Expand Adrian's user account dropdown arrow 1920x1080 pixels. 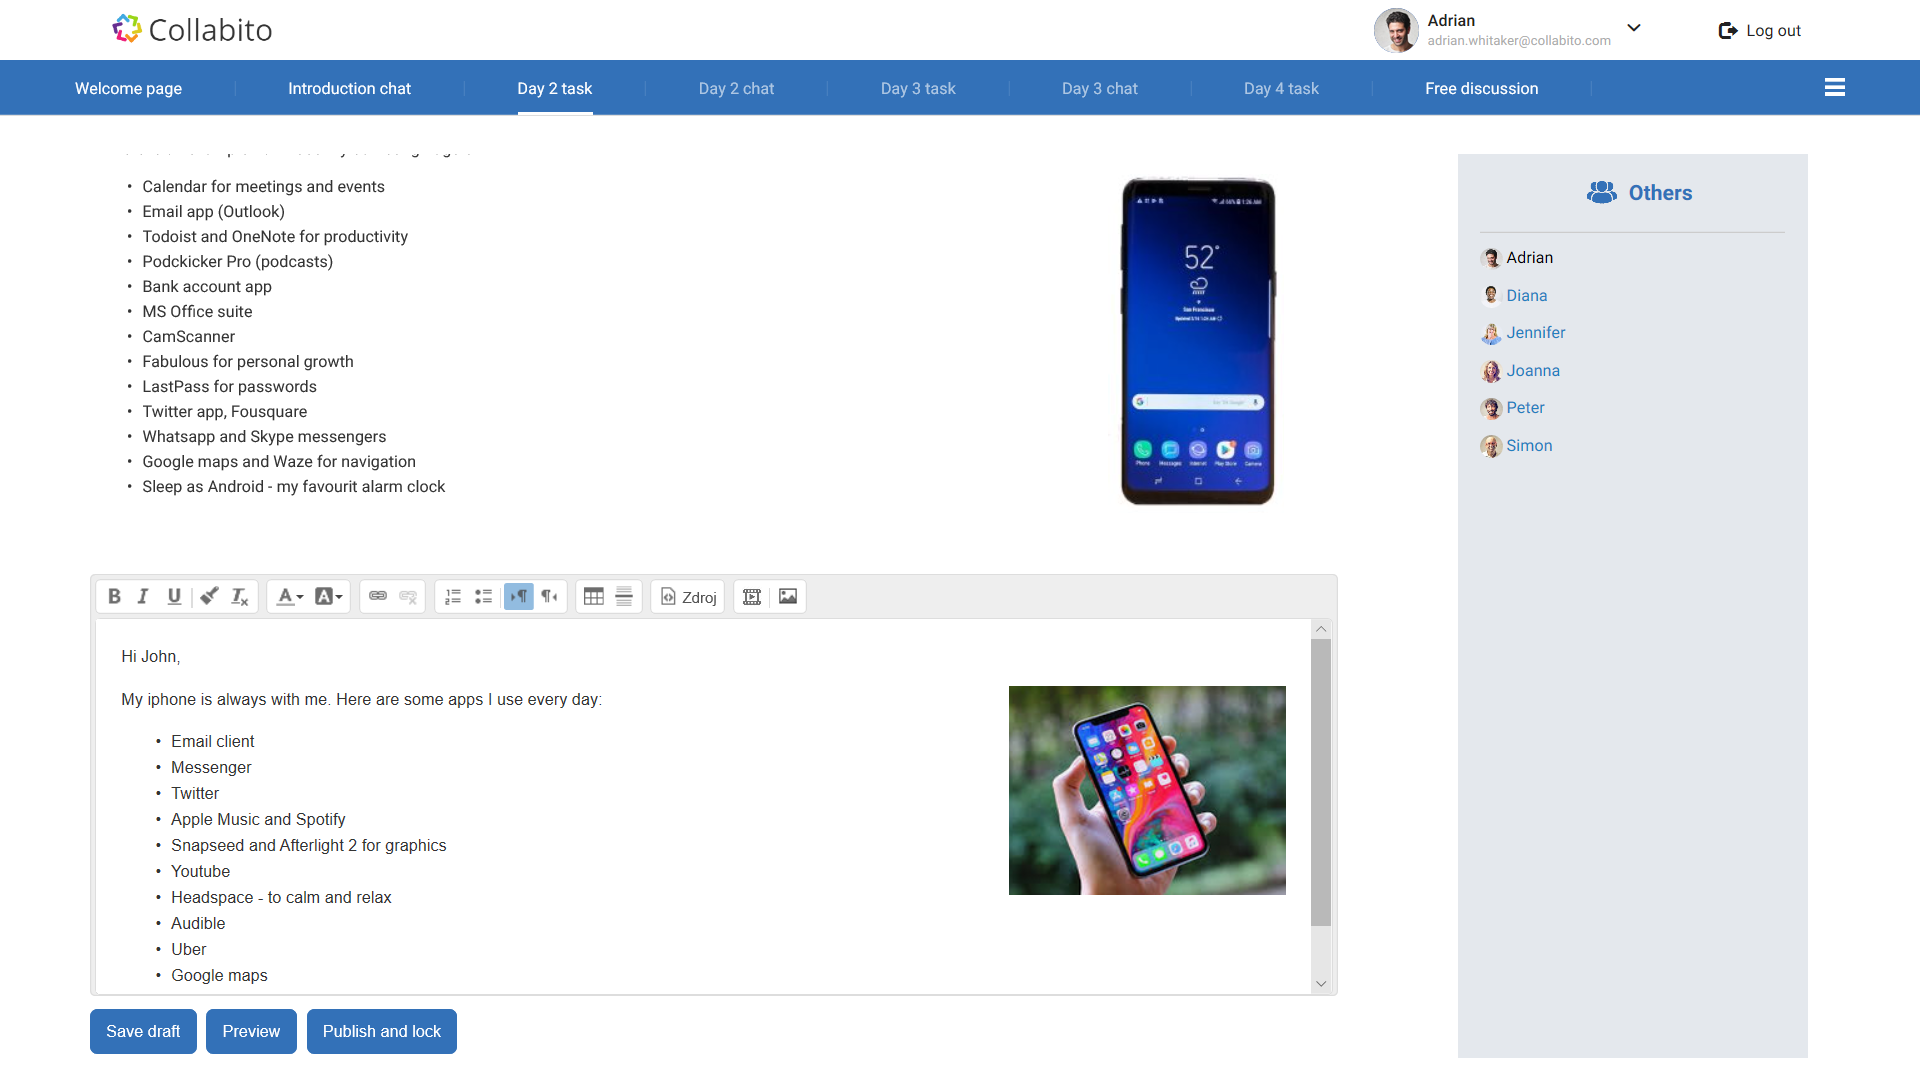point(1634,28)
